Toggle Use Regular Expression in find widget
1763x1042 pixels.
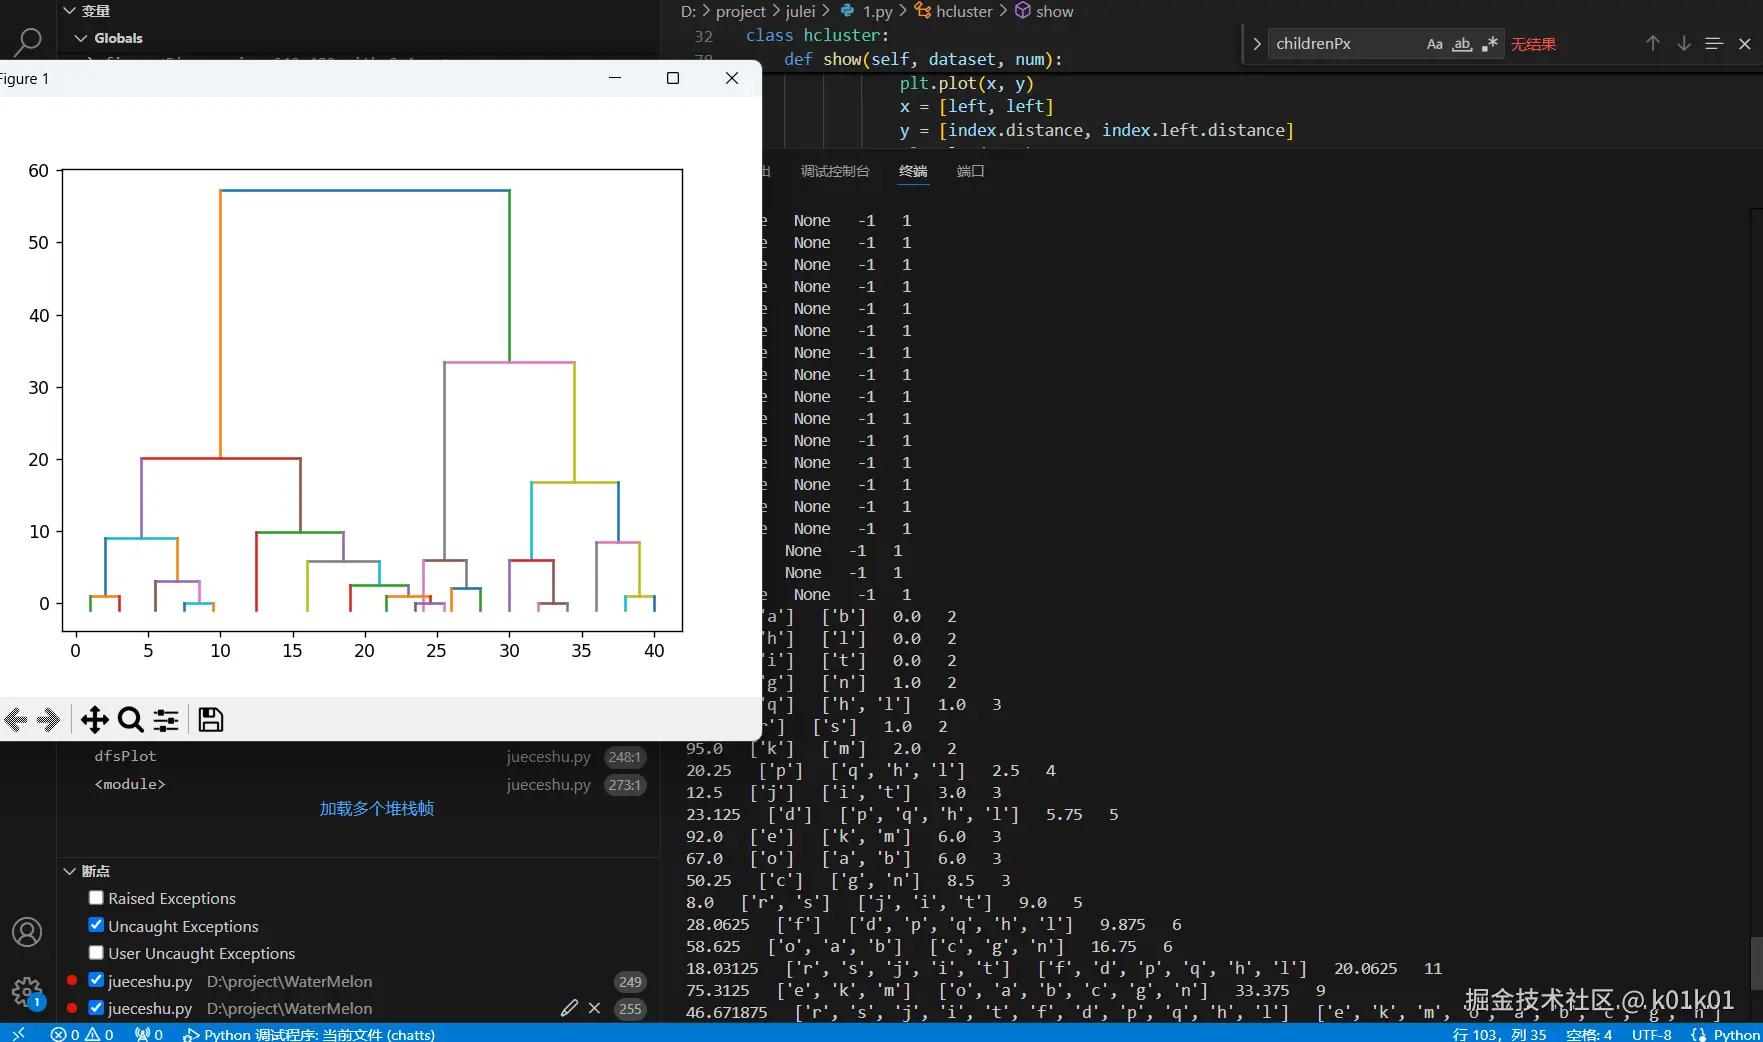pos(1489,44)
